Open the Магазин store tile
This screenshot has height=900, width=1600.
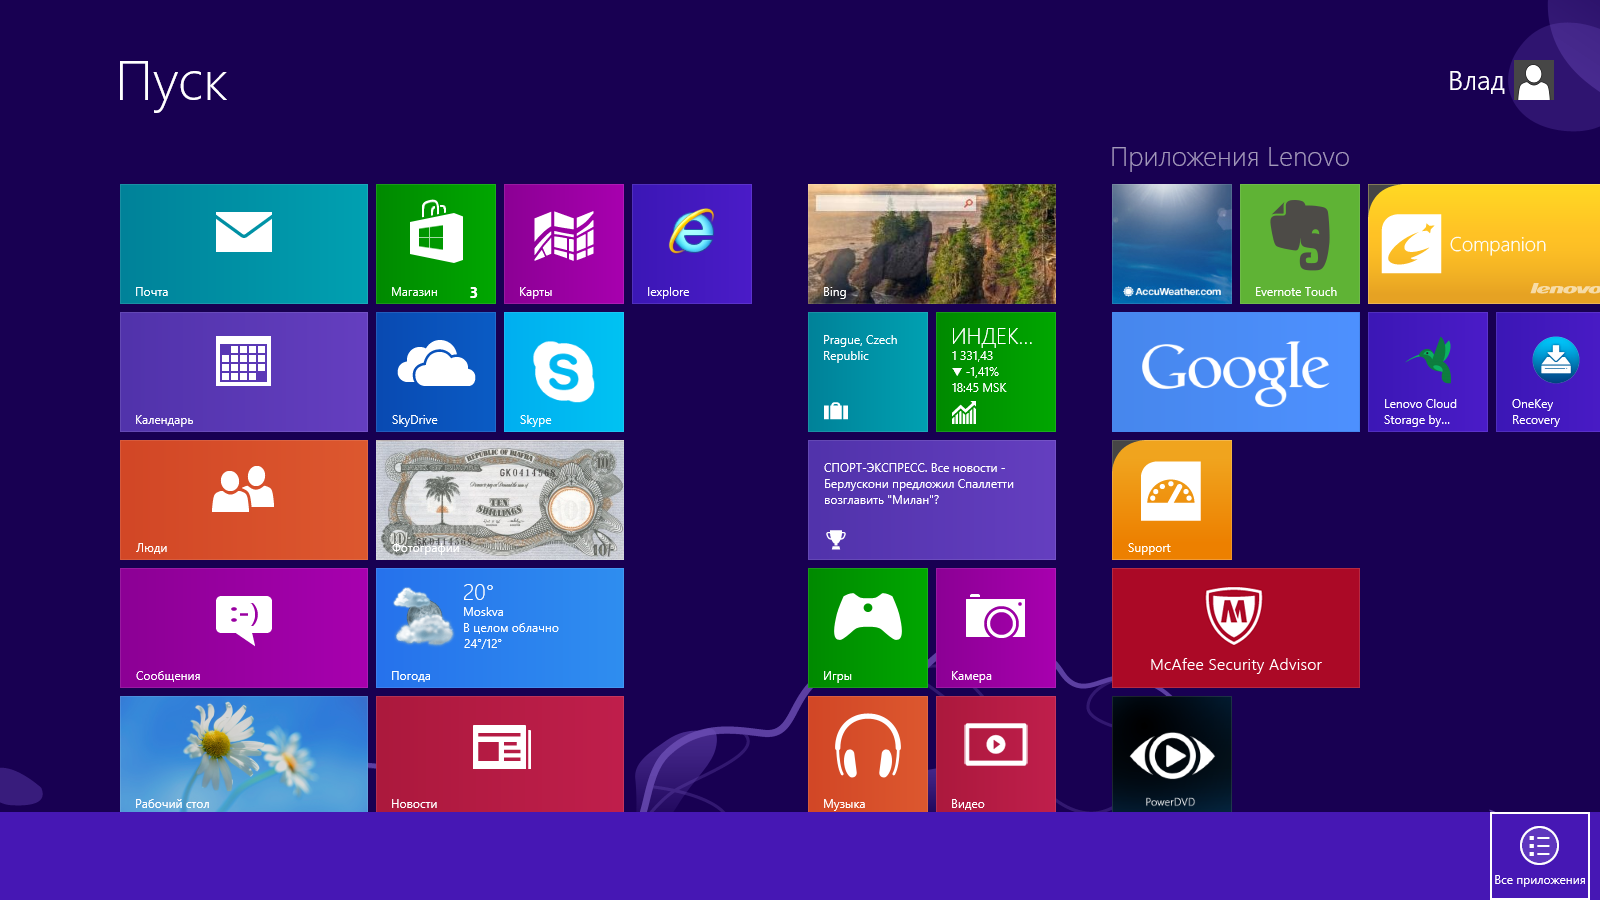(436, 244)
